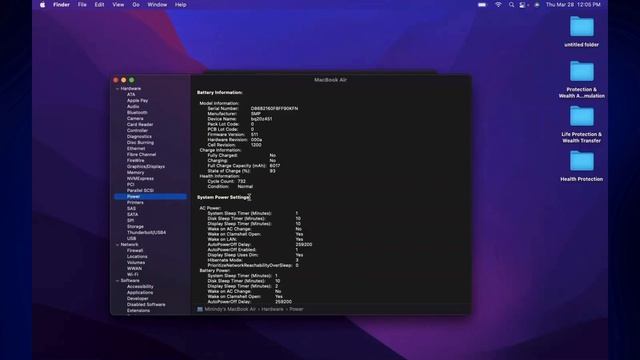Select NVMExpress in the sidebar

[140, 178]
